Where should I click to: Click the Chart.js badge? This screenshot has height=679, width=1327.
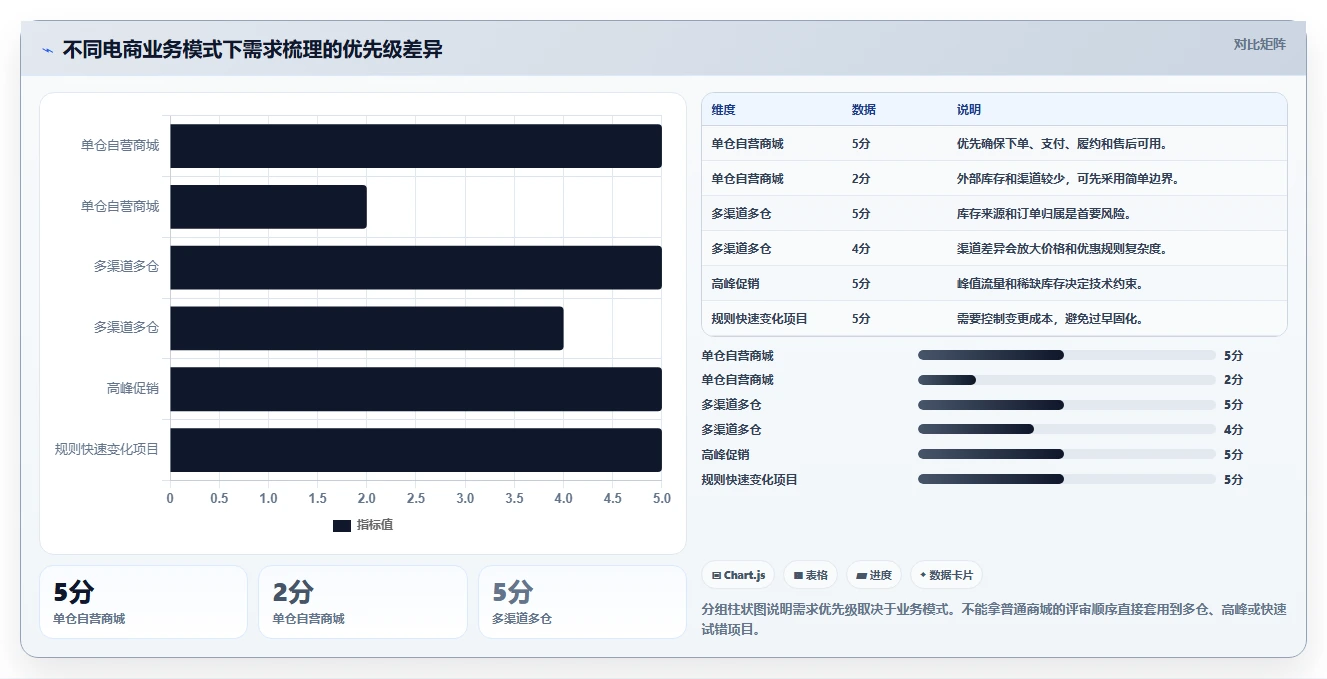click(x=739, y=575)
